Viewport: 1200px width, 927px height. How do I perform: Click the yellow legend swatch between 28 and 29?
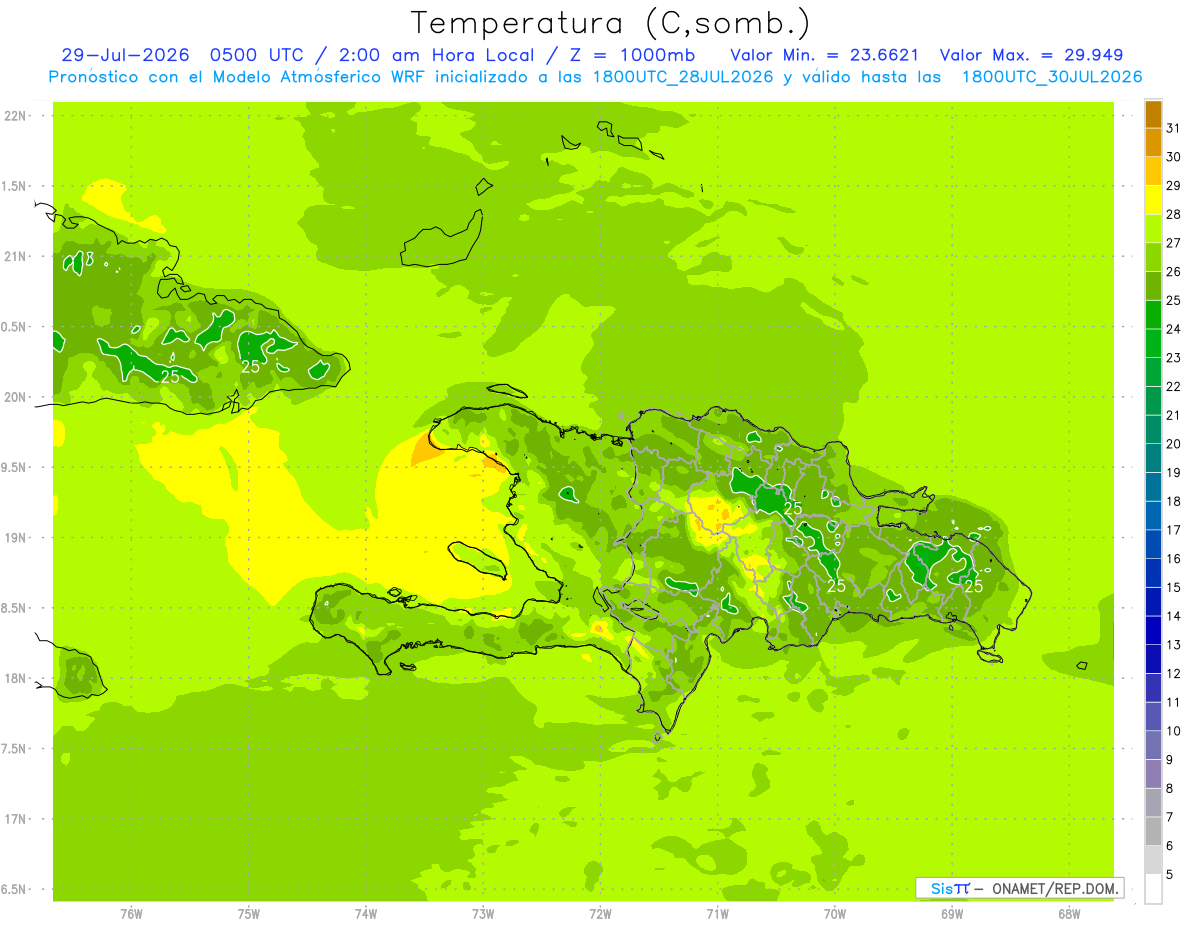point(1153,200)
